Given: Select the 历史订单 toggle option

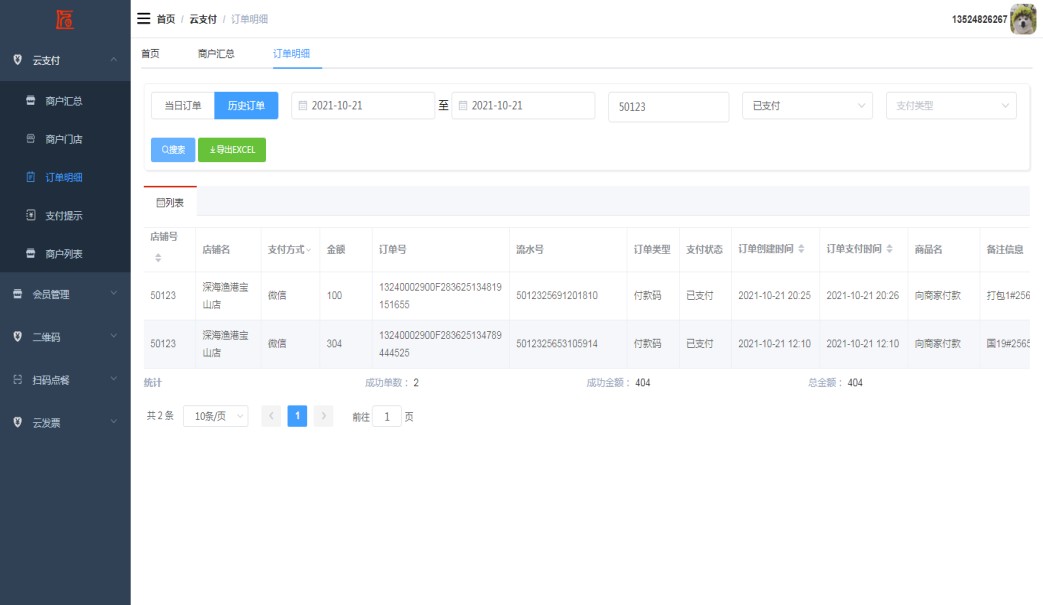Looking at the screenshot, I should click(246, 106).
